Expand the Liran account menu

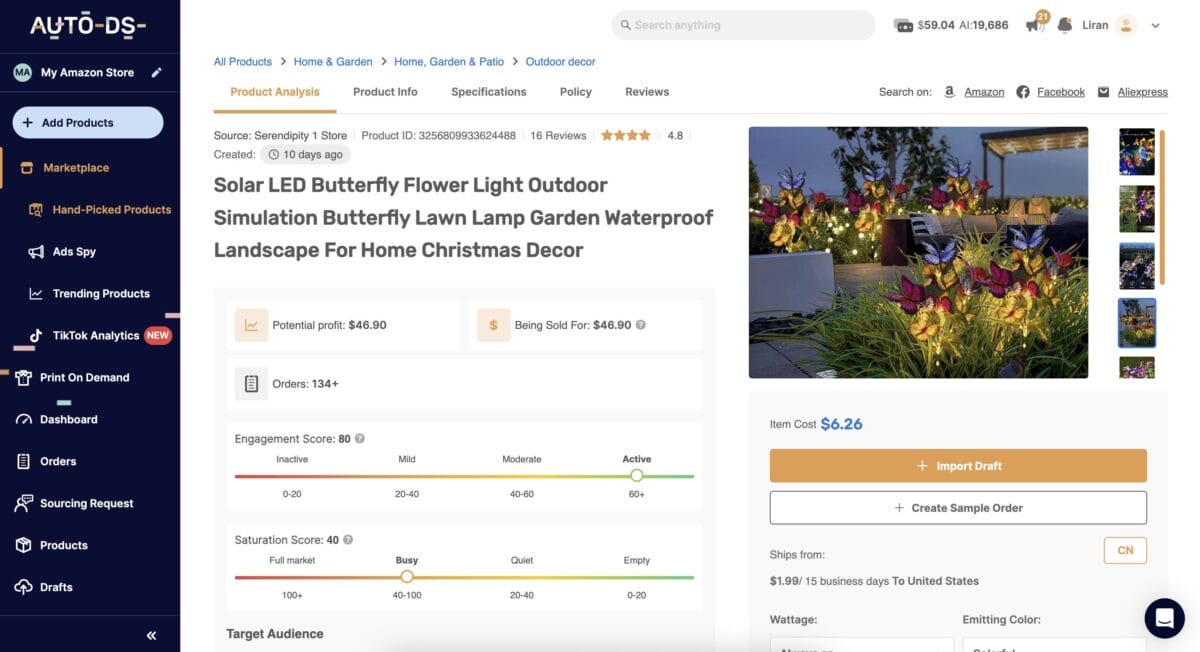coord(1131,25)
